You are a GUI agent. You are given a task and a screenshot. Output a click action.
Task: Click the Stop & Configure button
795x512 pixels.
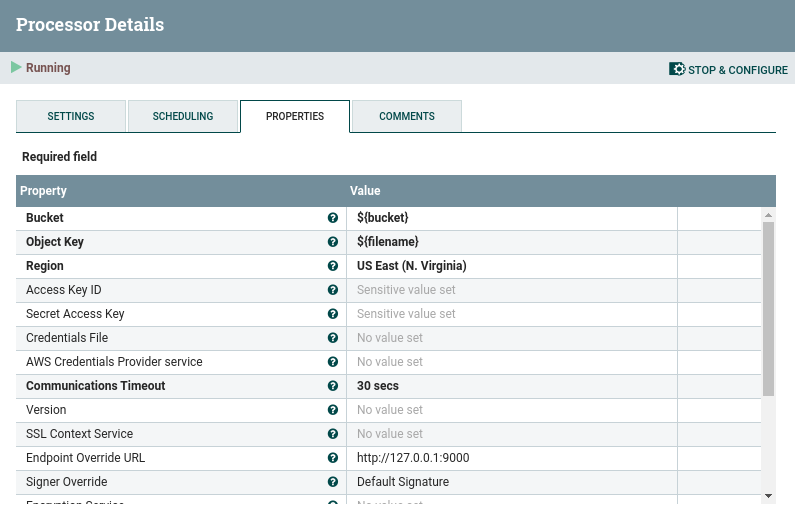pos(729,70)
